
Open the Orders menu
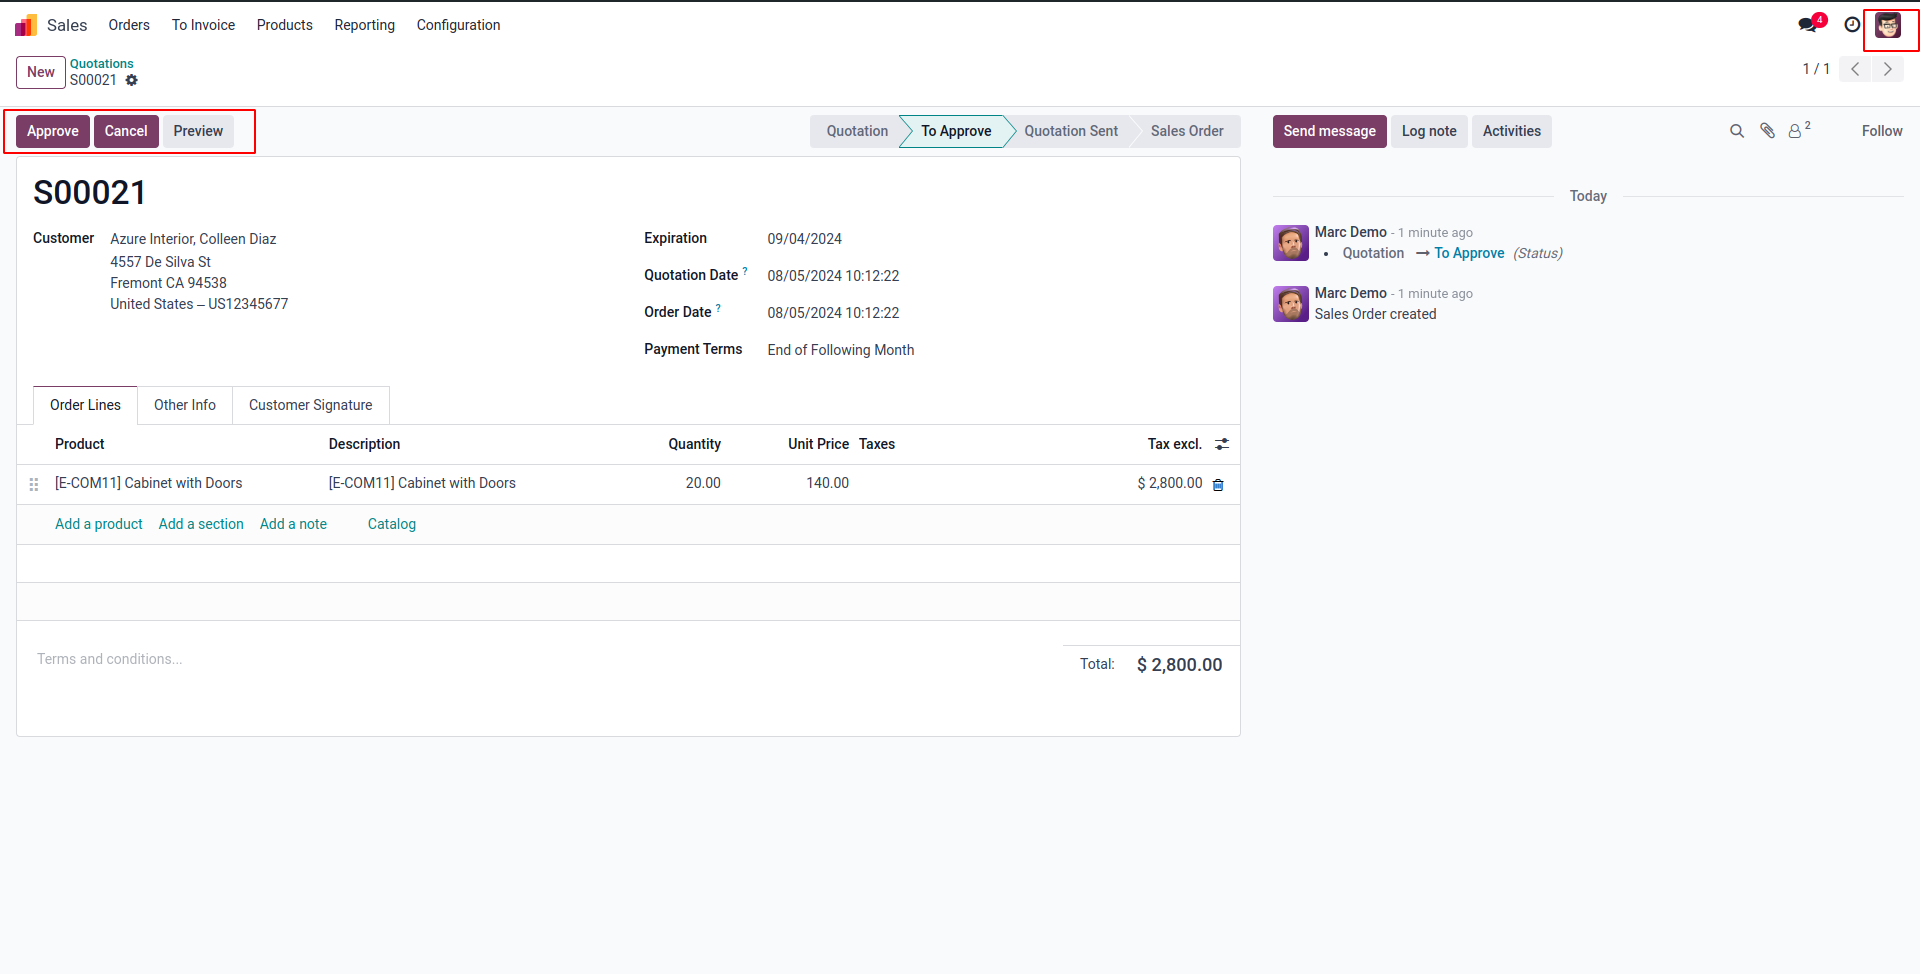129,25
